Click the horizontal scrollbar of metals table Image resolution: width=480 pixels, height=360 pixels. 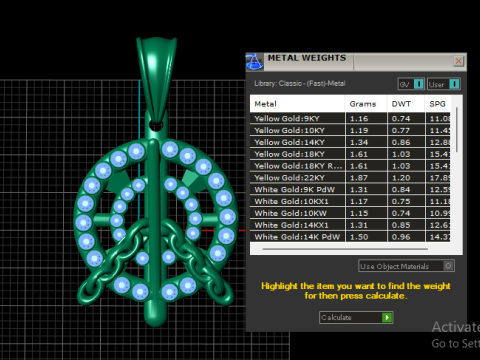[x=345, y=249]
